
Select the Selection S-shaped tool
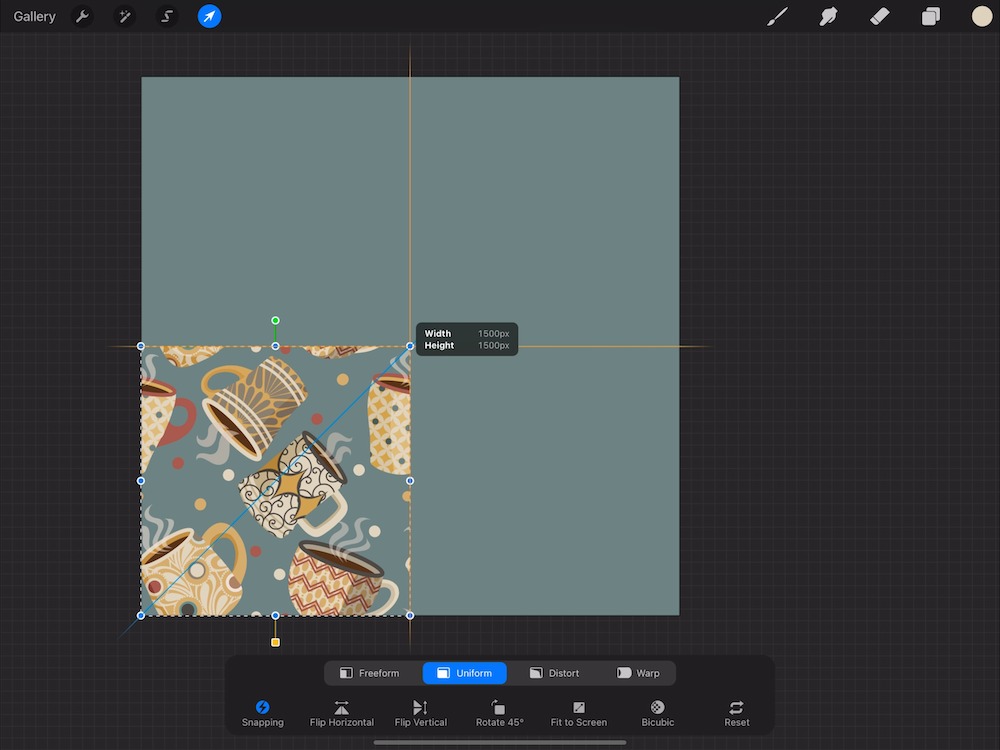point(167,17)
